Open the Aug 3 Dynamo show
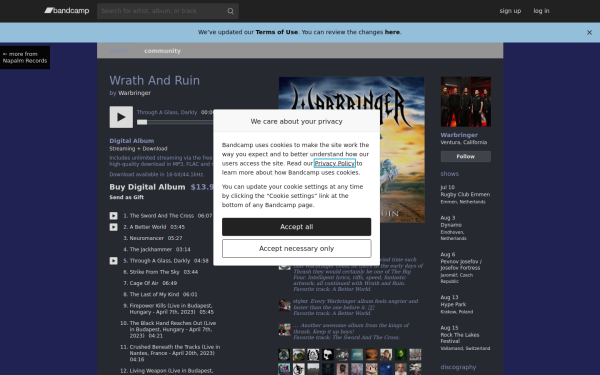Image resolution: width=600 pixels, height=375 pixels. click(453, 228)
